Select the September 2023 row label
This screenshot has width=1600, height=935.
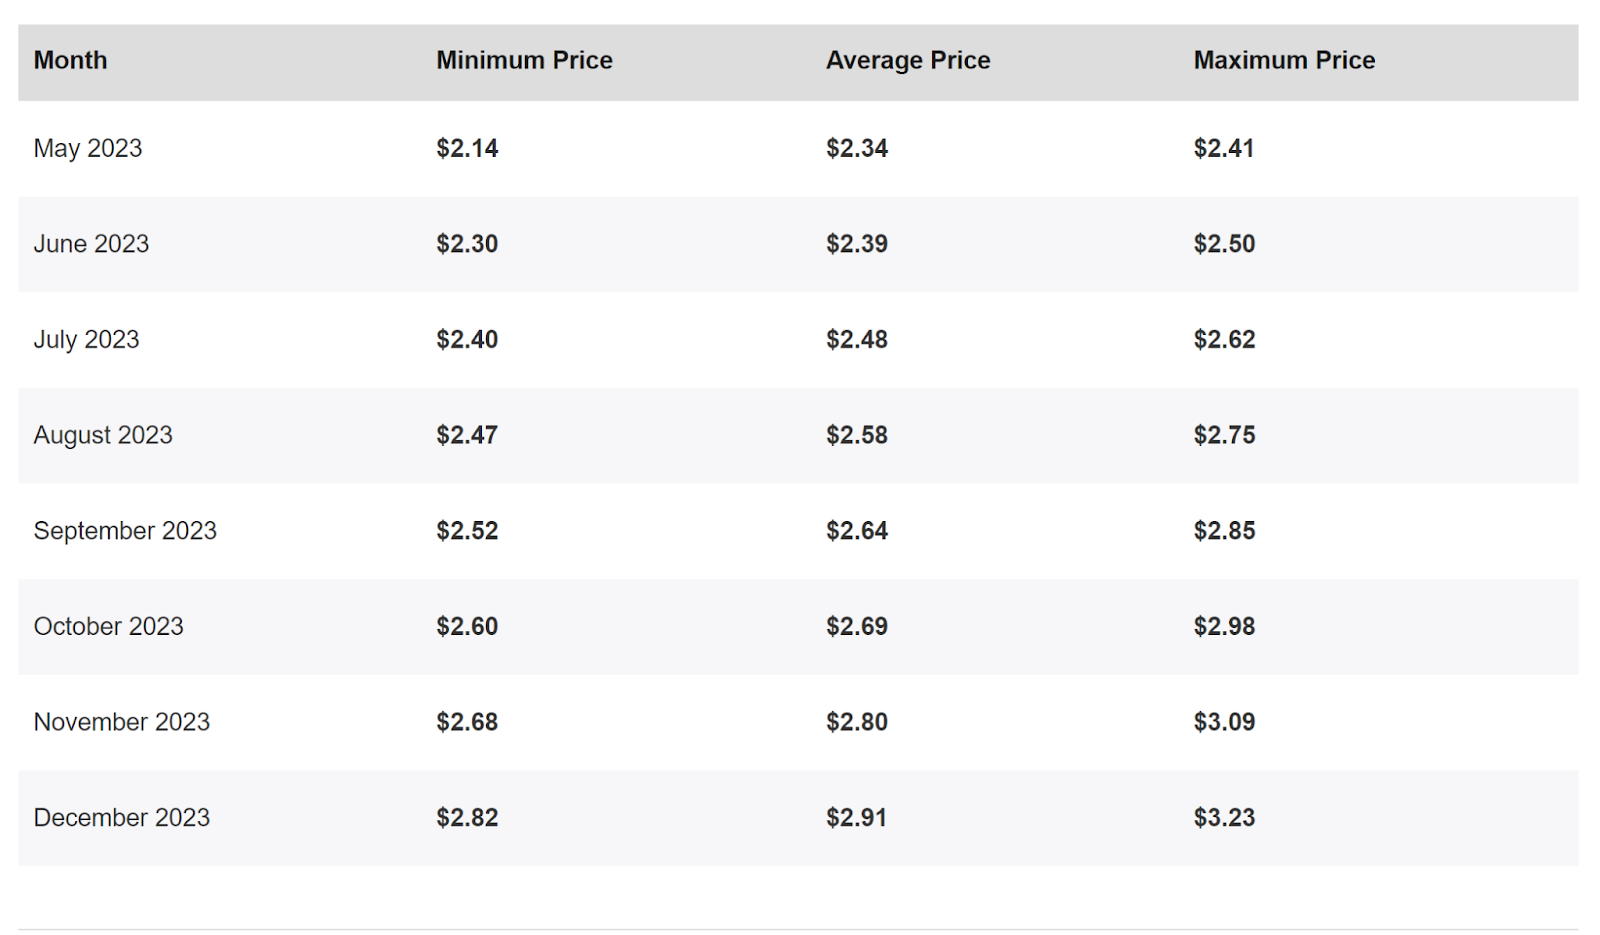point(125,531)
